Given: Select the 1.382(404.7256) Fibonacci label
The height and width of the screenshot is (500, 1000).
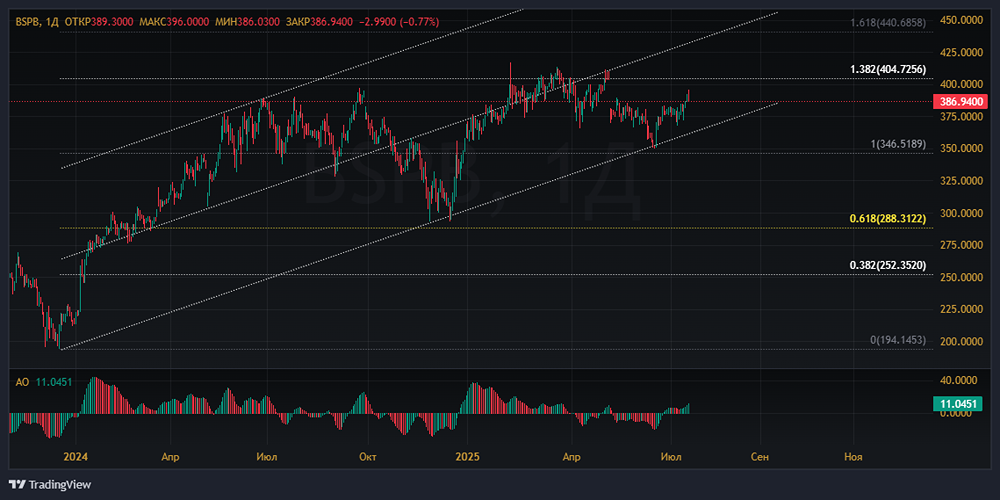Looking at the screenshot, I should tap(888, 69).
